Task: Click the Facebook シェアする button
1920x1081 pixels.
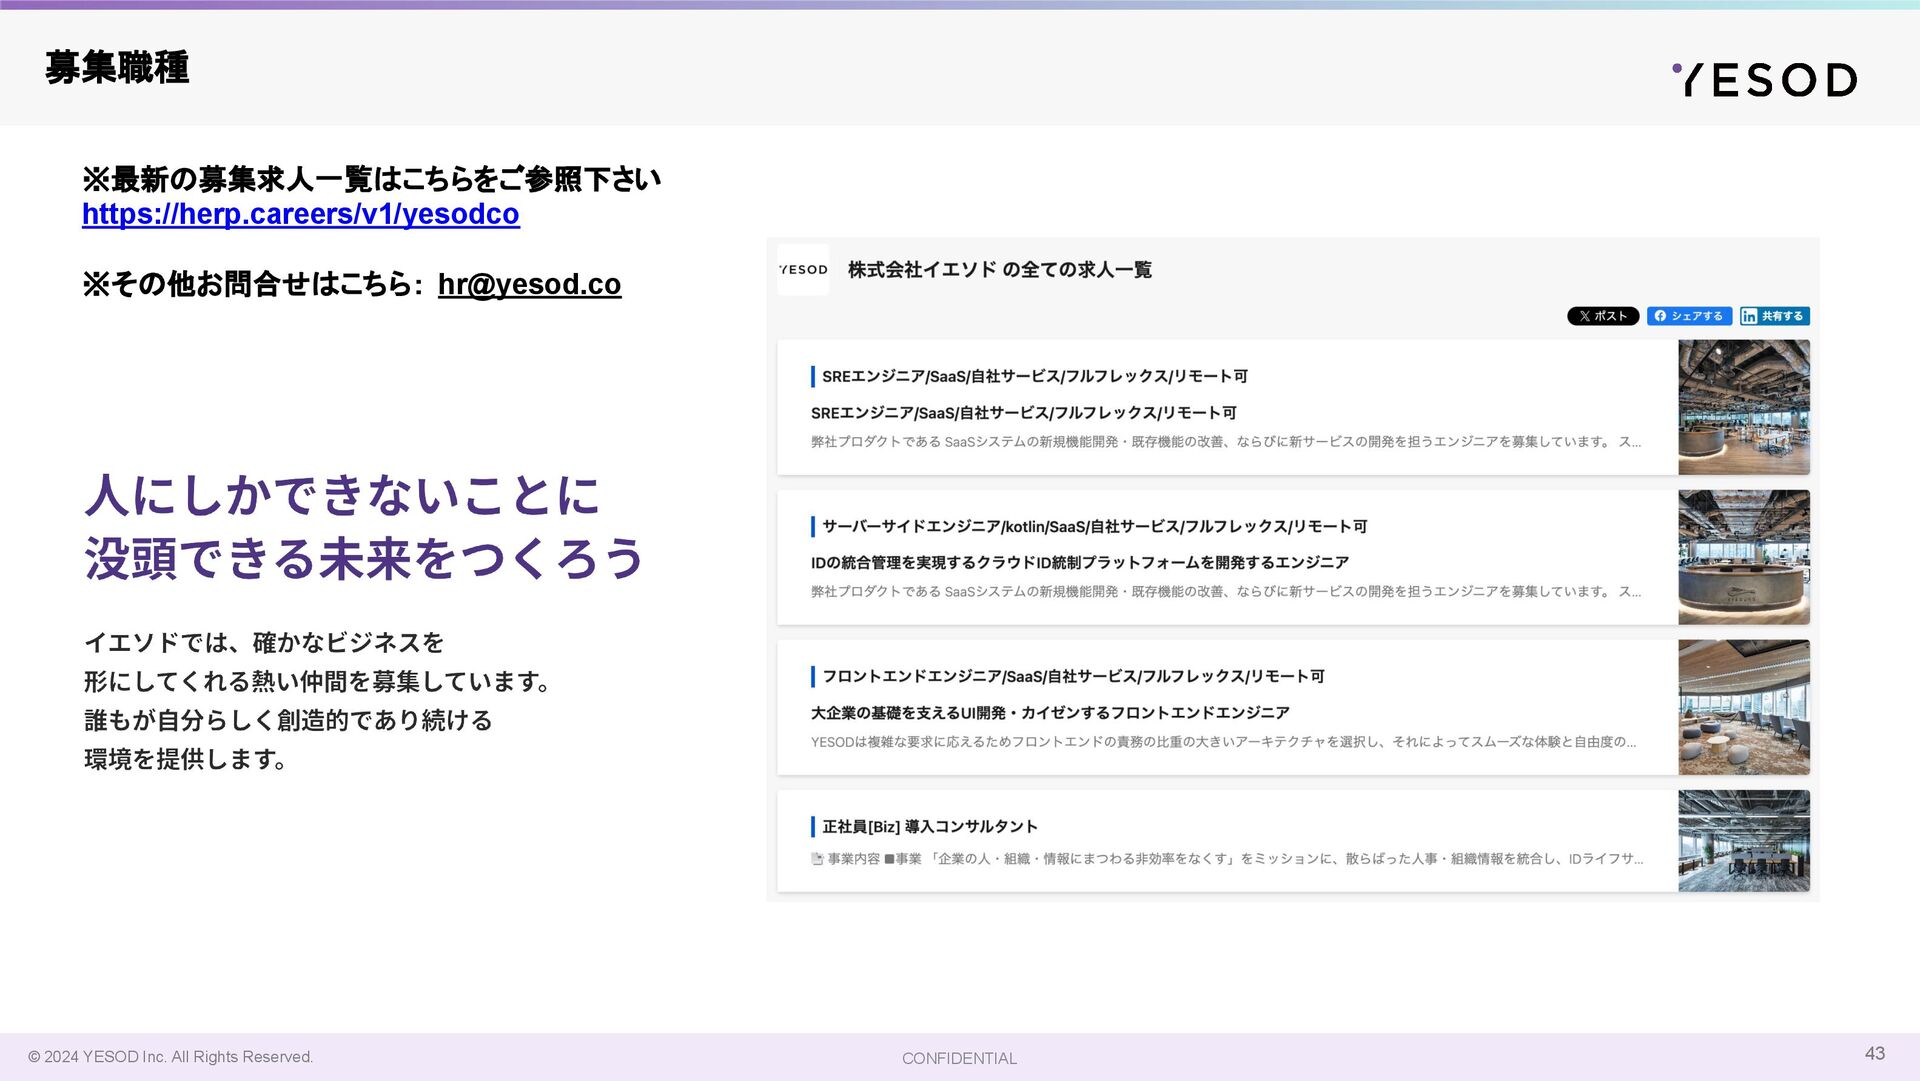Action: (1689, 316)
